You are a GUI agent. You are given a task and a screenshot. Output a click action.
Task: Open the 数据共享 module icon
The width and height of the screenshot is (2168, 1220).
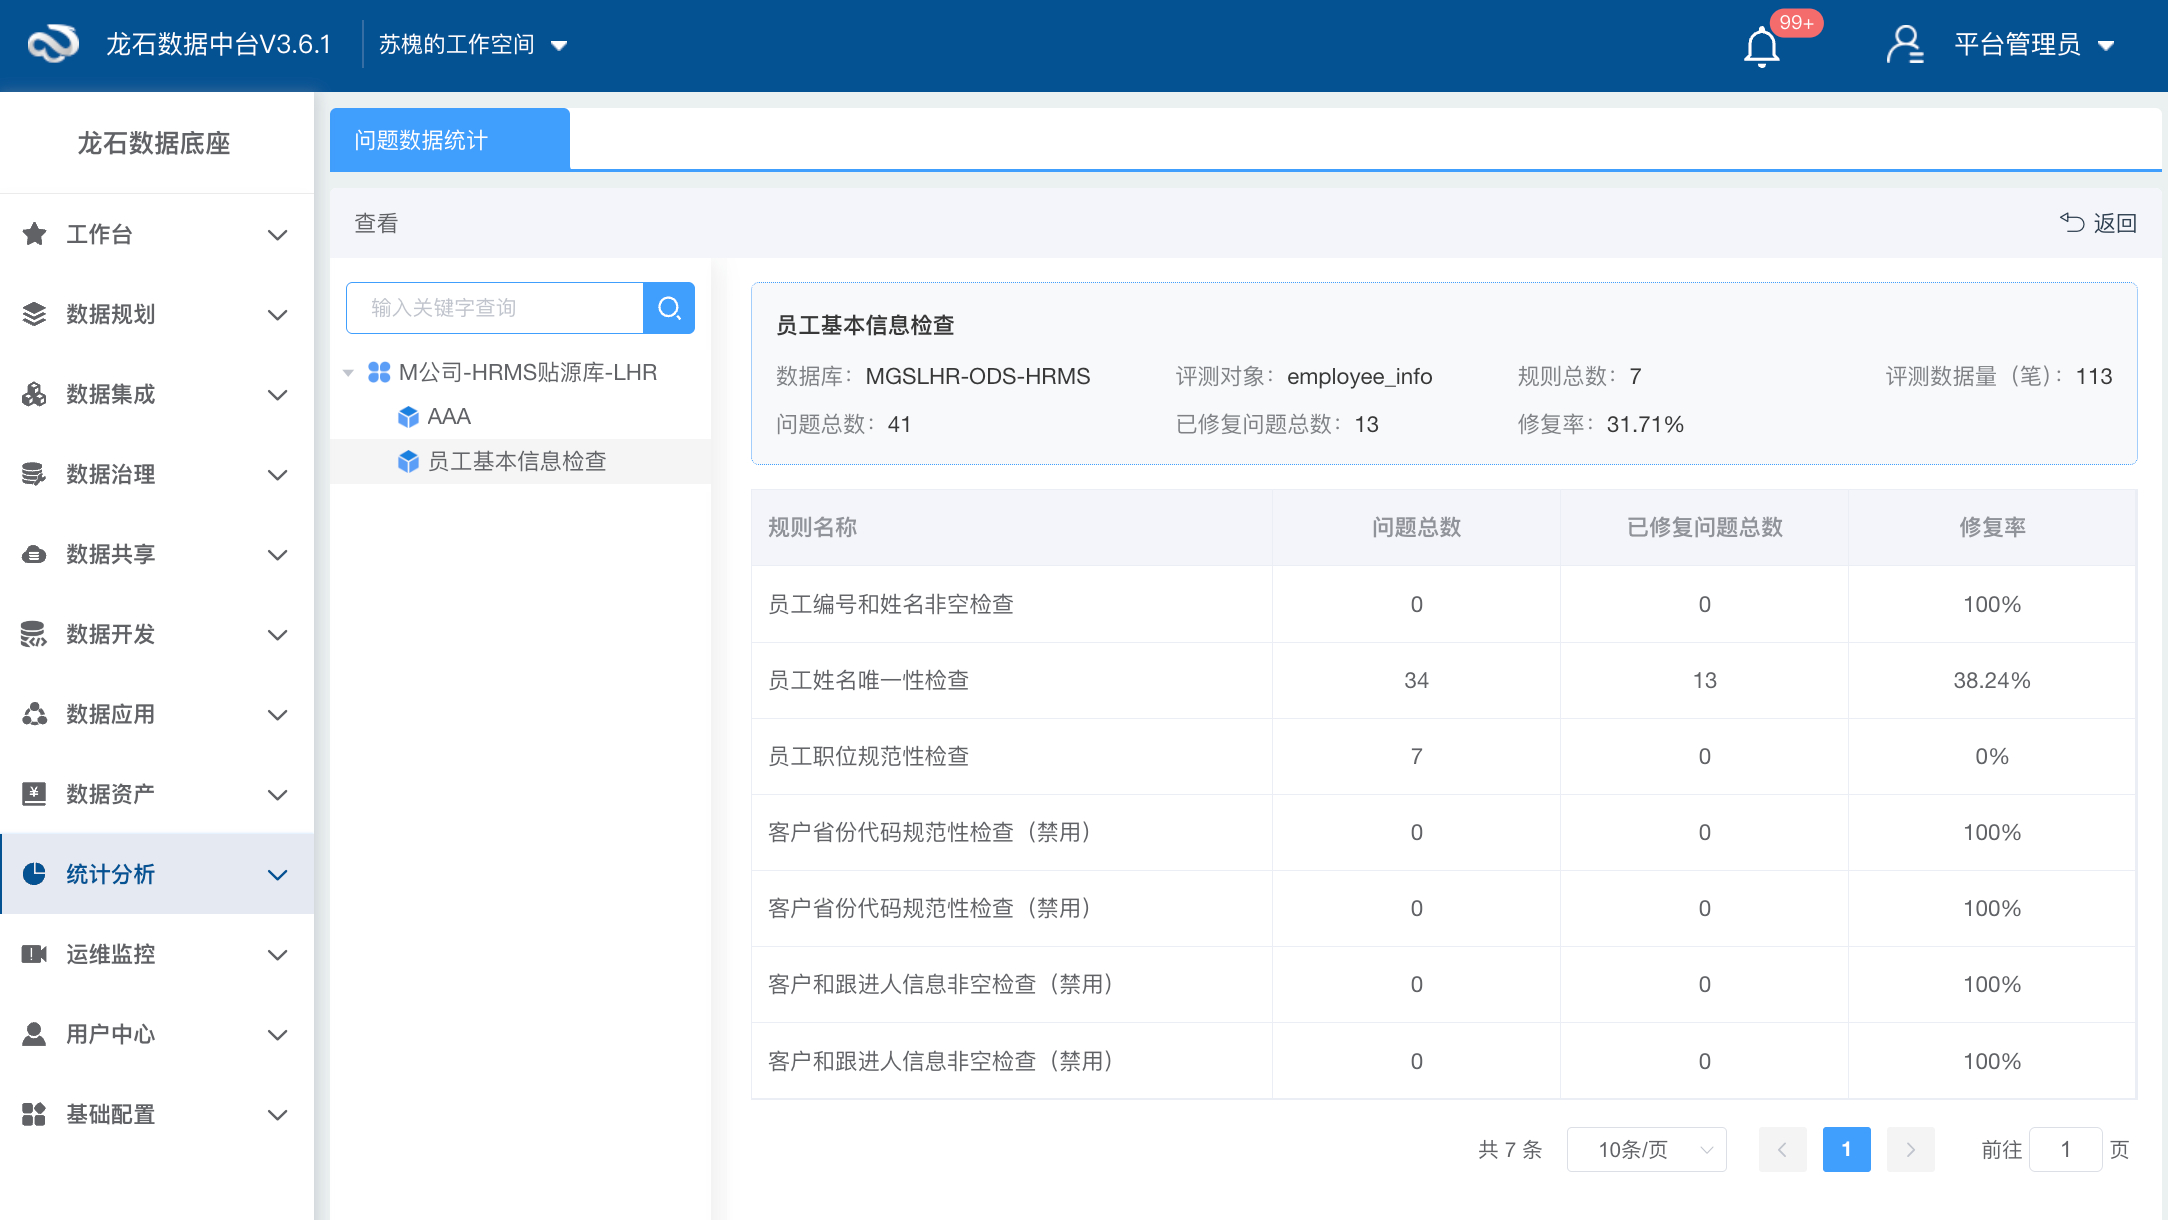coord(34,554)
